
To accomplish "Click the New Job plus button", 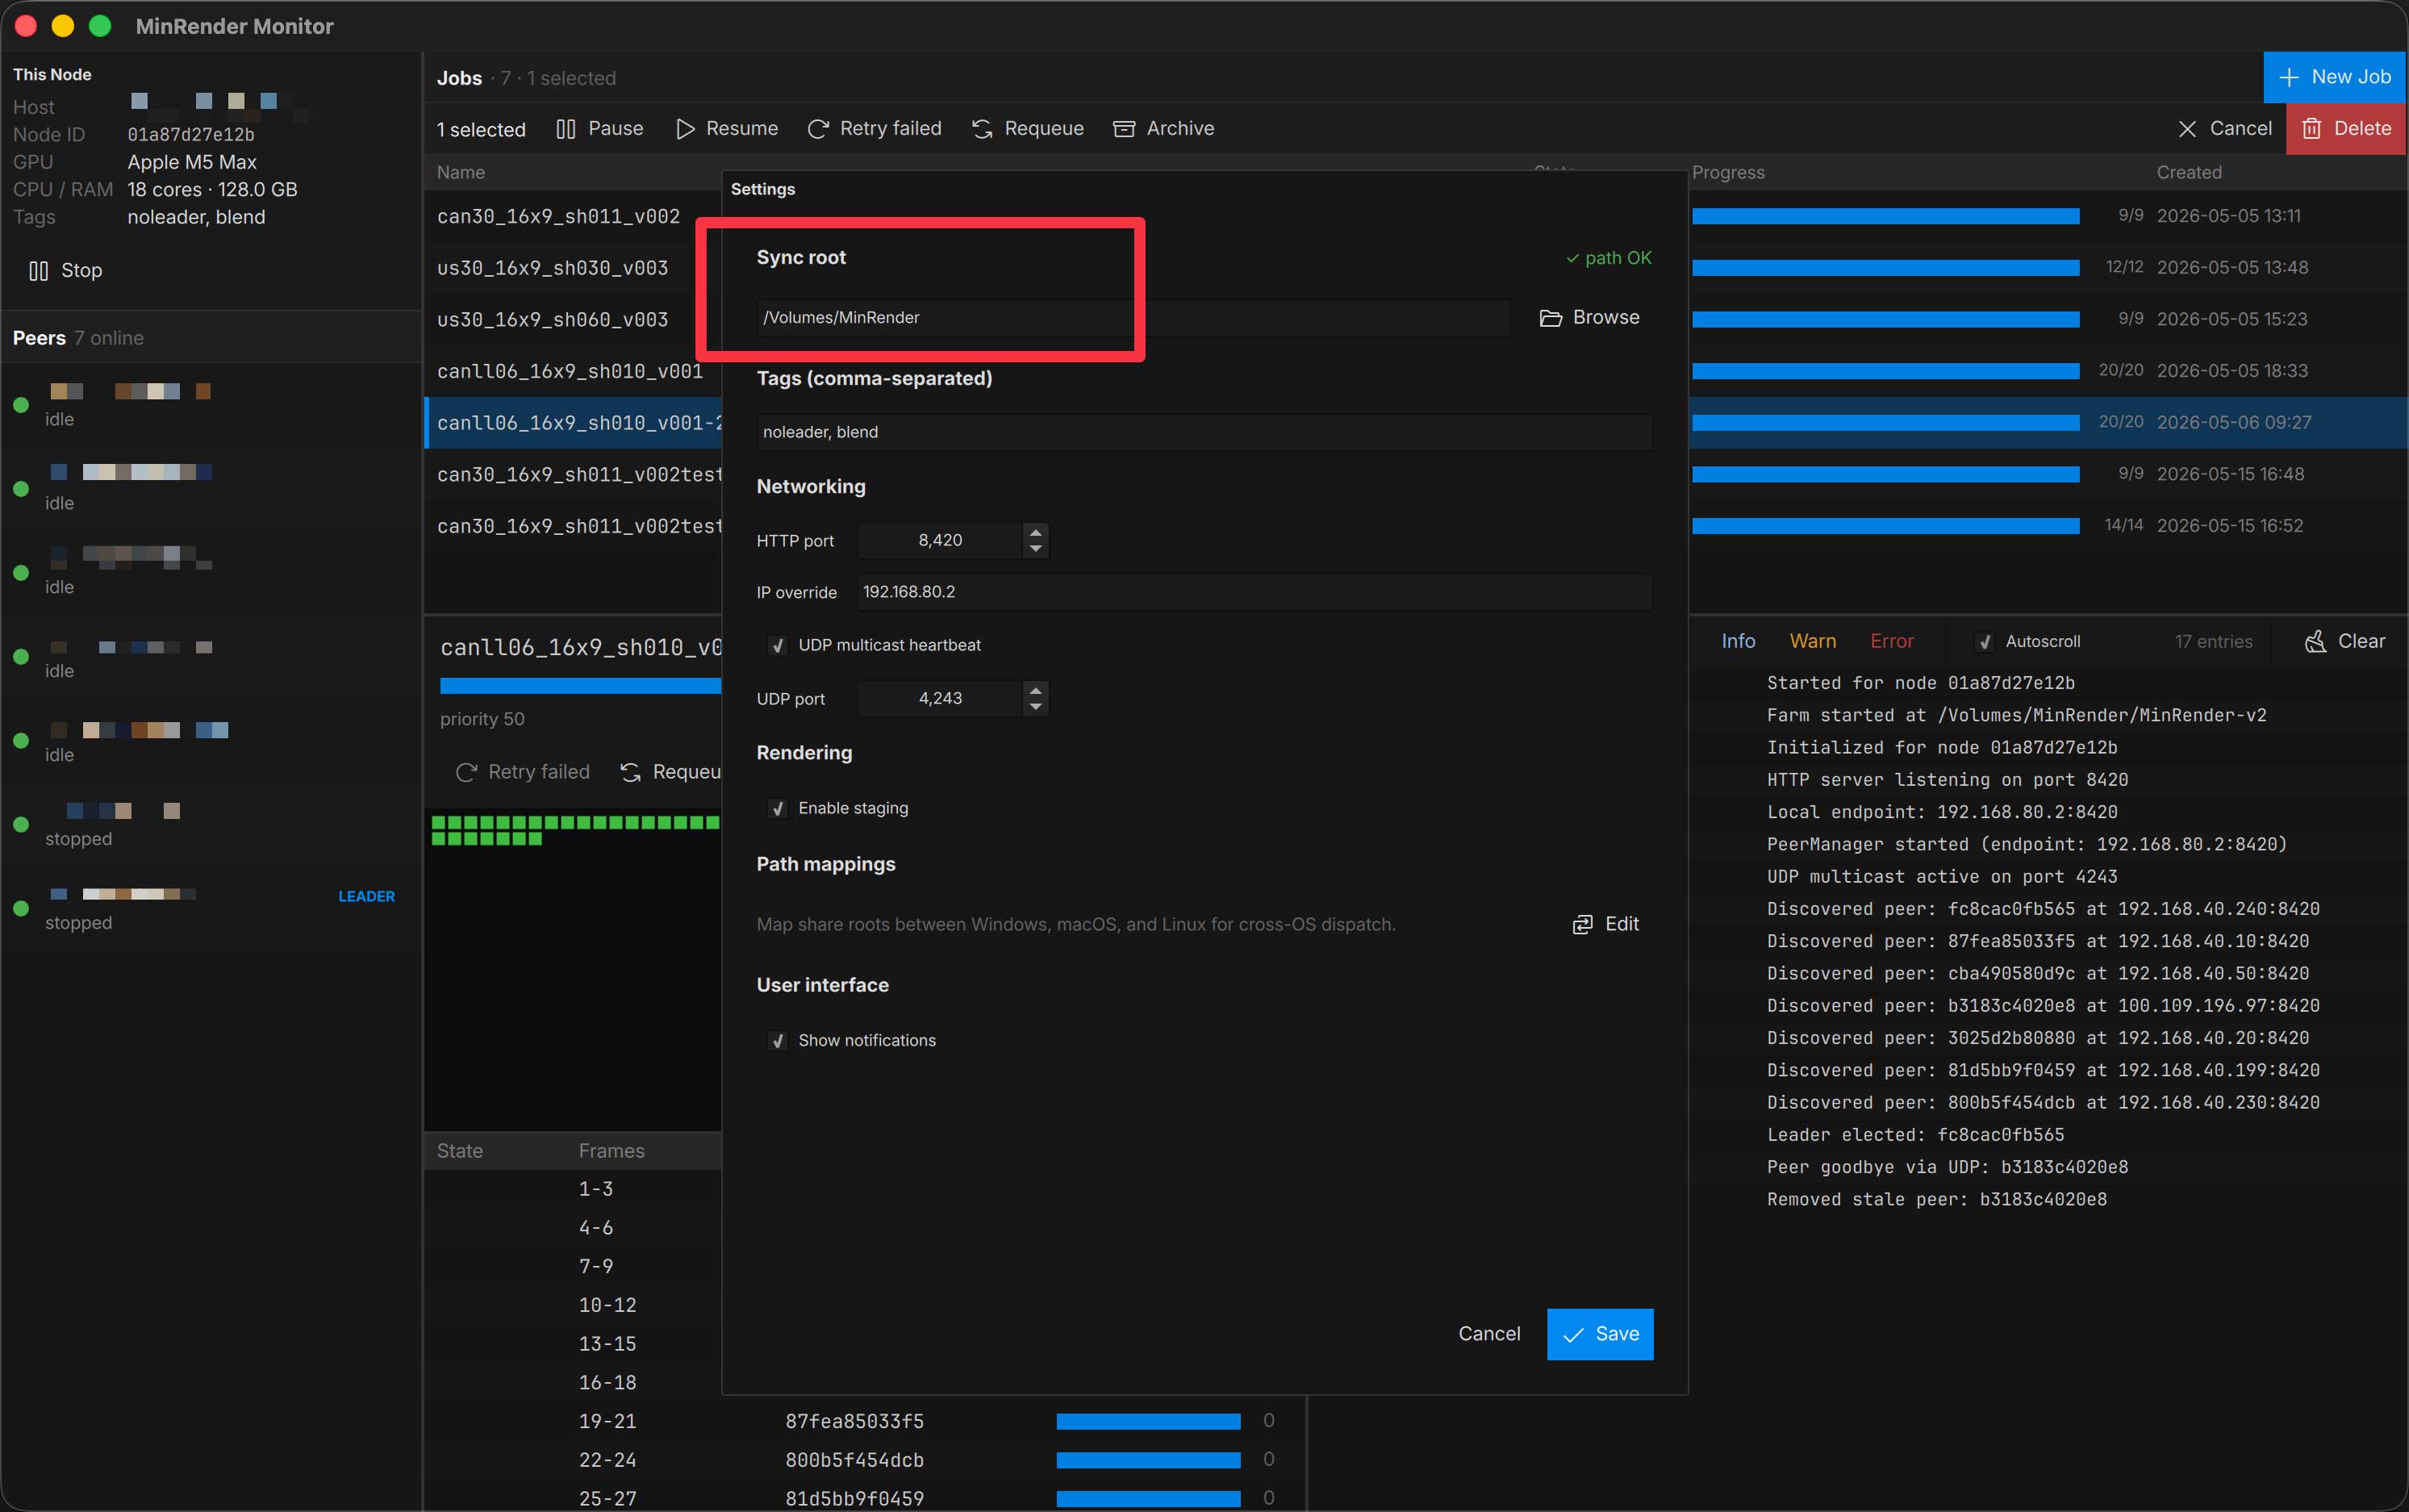I will pyautogui.click(x=2333, y=77).
